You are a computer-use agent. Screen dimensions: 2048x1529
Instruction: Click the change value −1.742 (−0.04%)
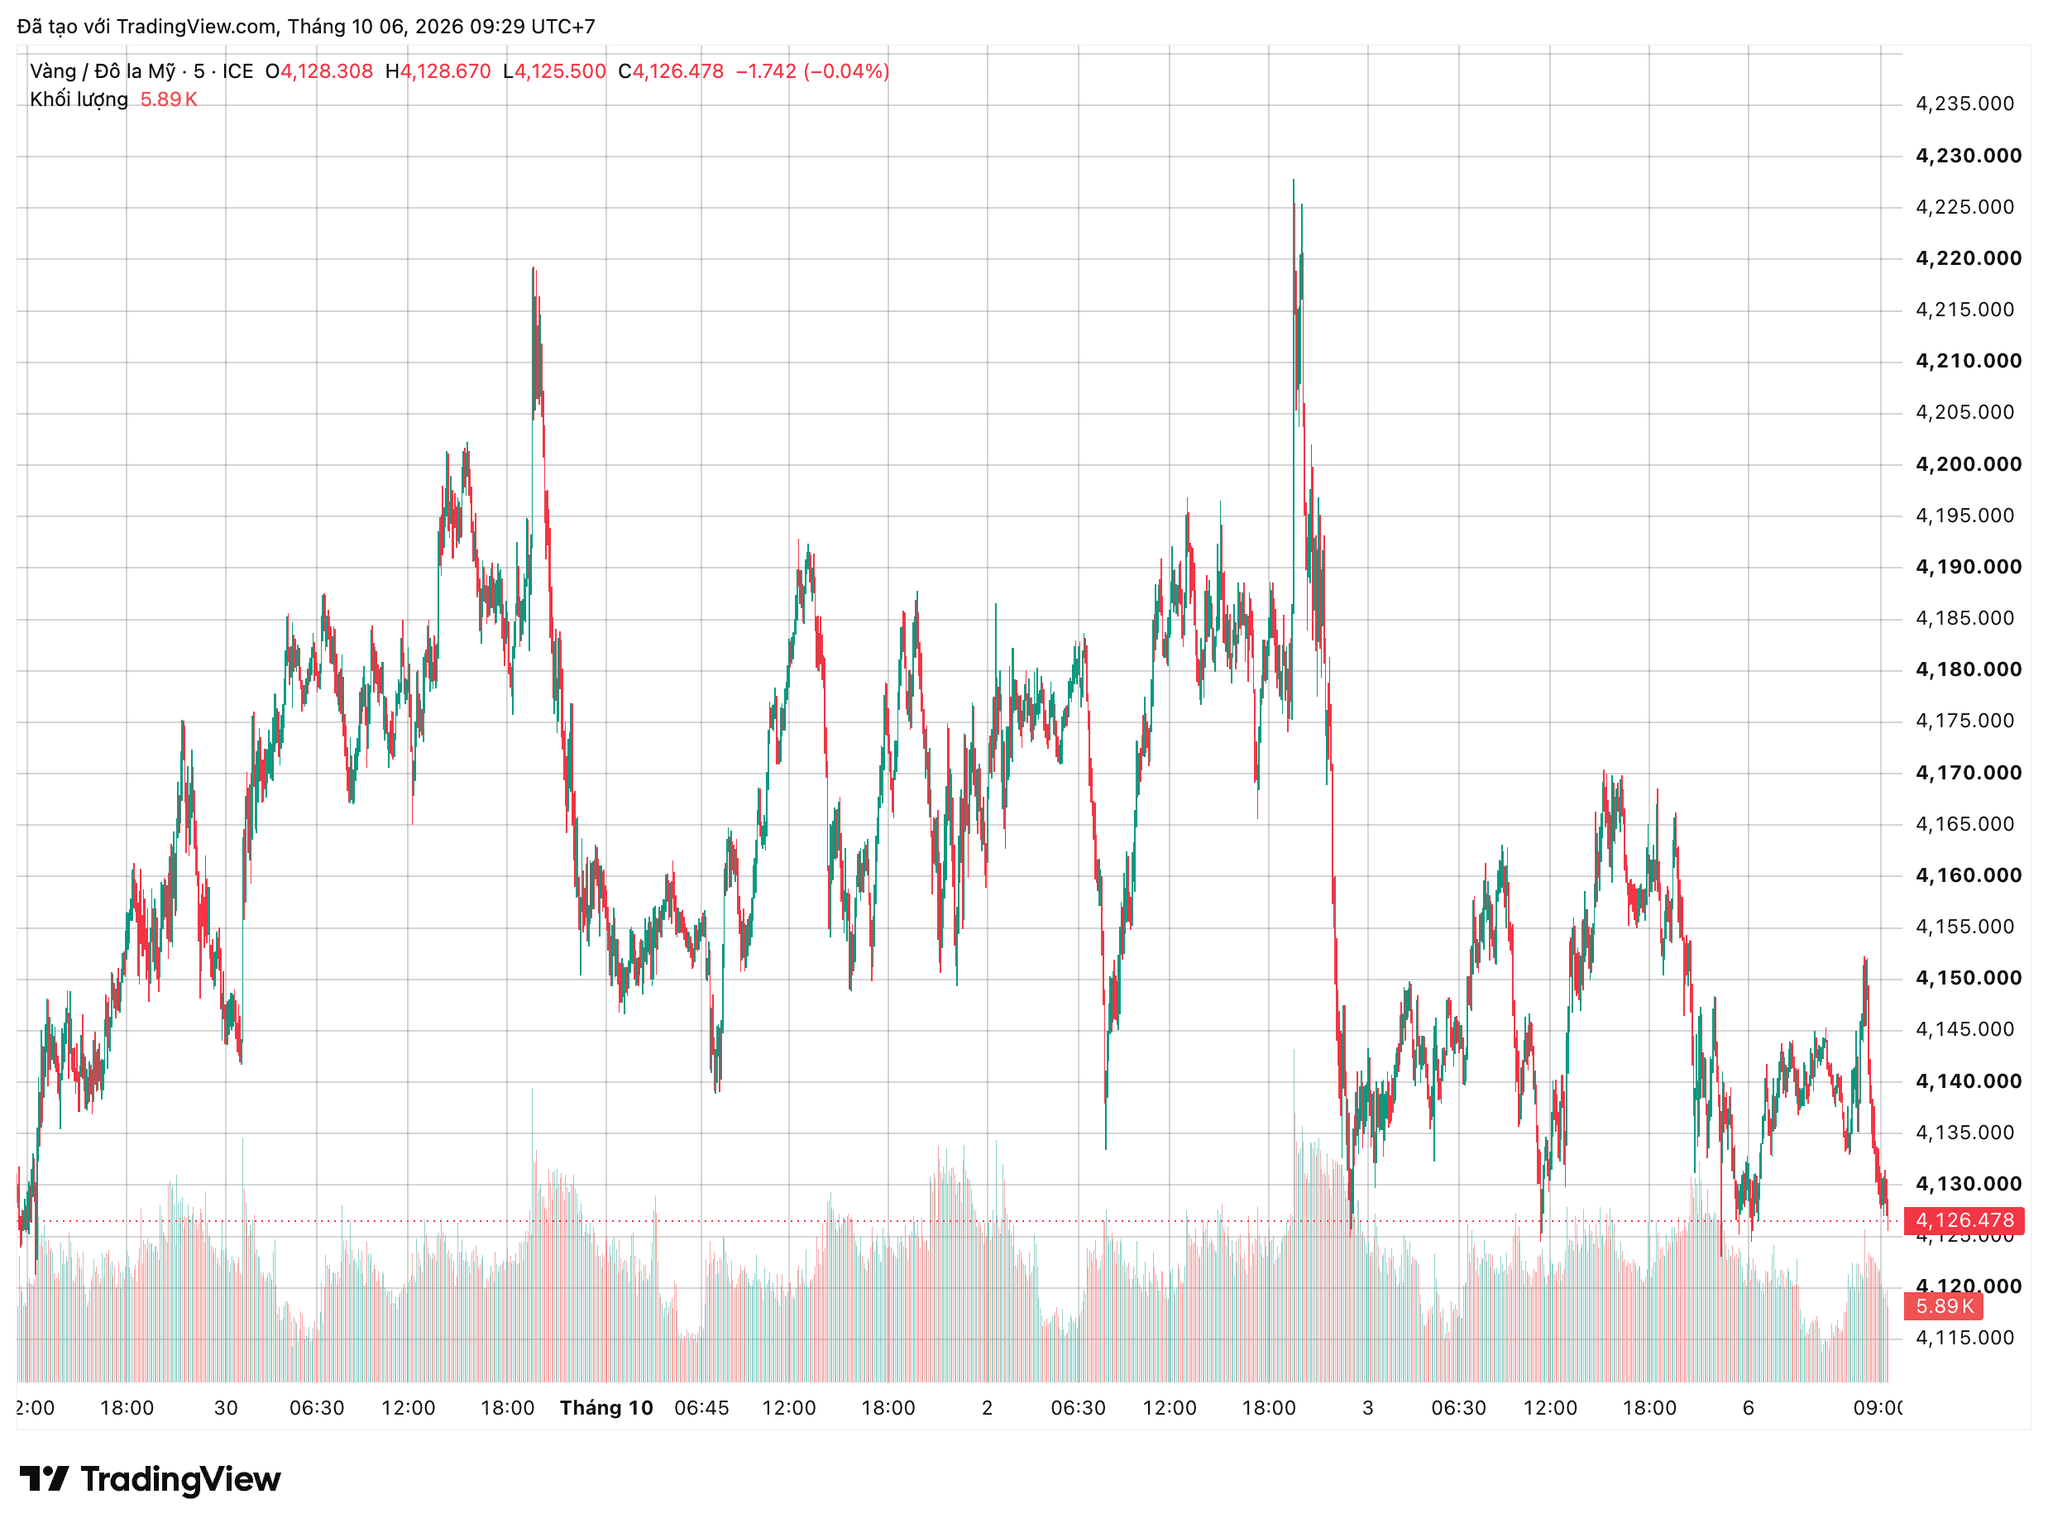click(x=812, y=71)
